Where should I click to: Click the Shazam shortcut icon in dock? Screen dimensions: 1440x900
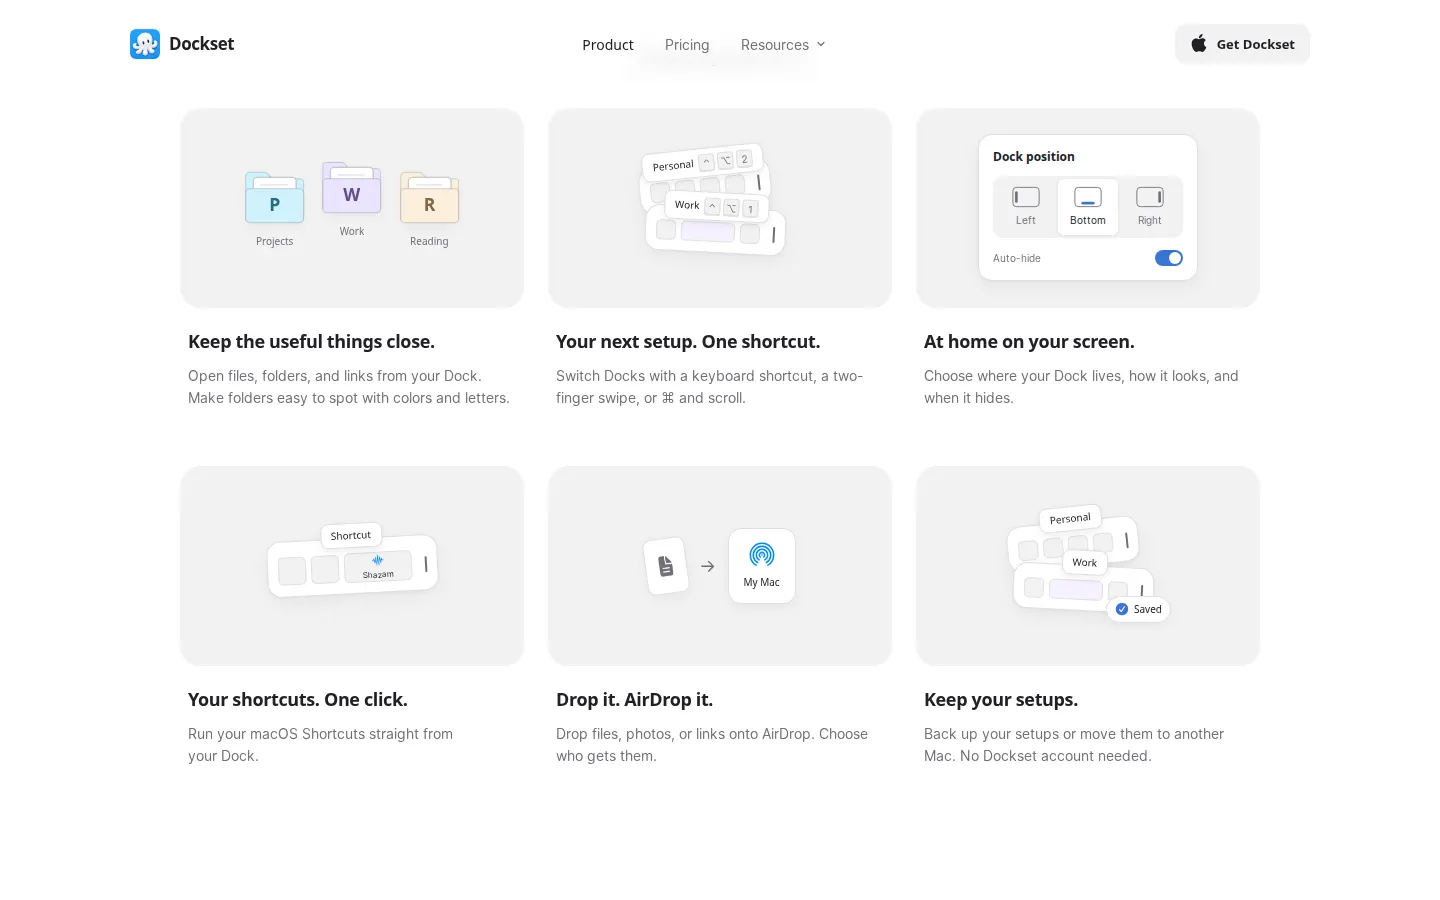point(378,566)
